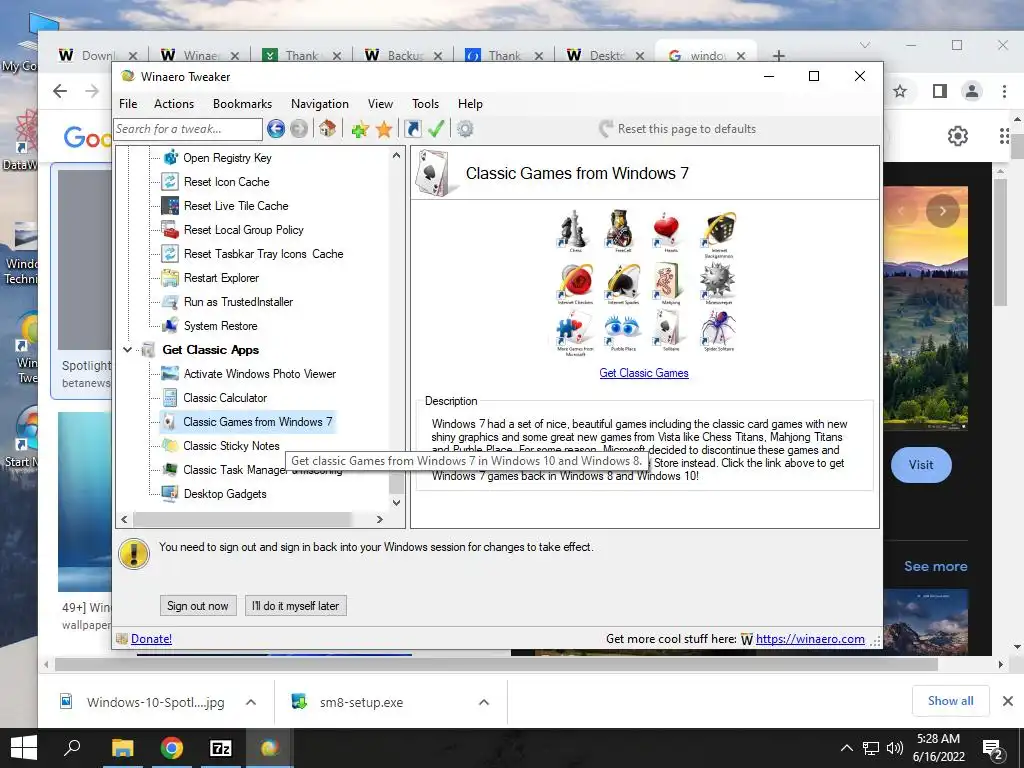Open the Bookmarks menu
1024x768 pixels.
[242, 104]
